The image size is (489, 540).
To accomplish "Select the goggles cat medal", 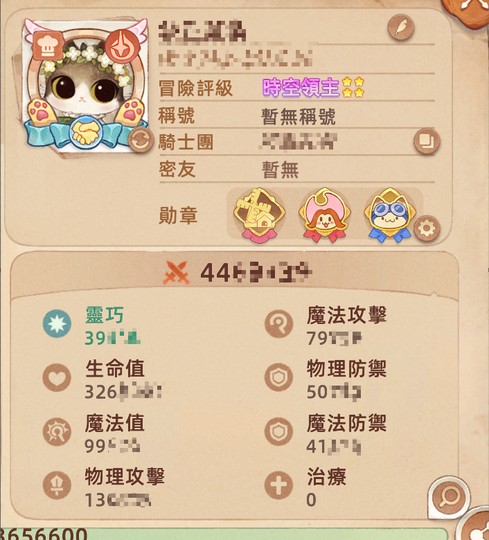I will (x=389, y=215).
